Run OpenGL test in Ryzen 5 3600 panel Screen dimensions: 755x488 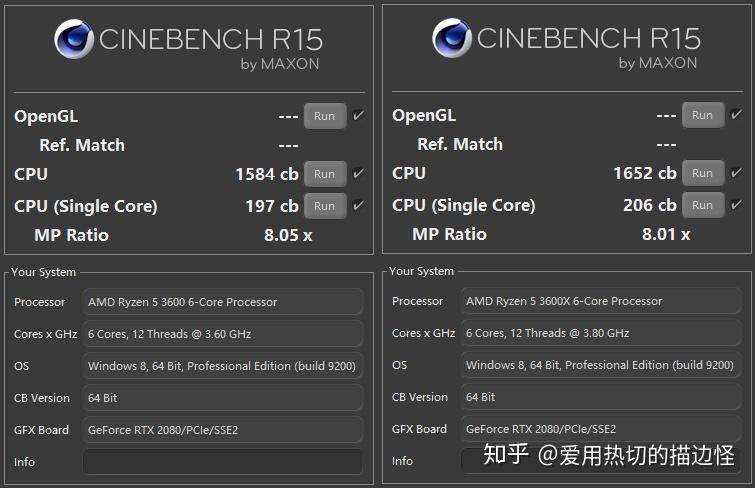pyautogui.click(x=325, y=116)
